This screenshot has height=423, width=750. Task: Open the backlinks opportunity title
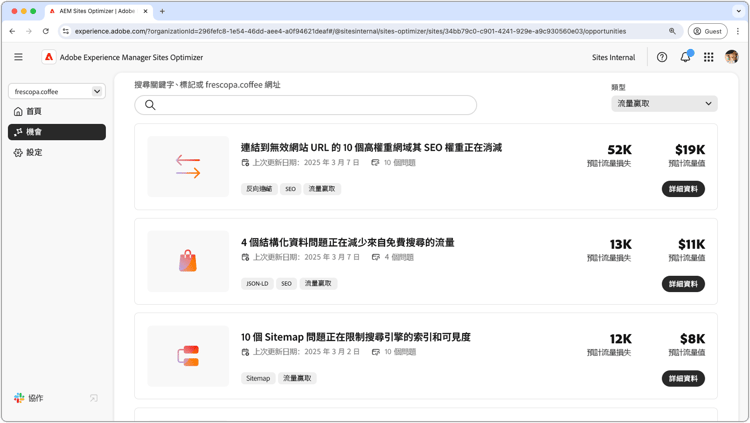(371, 147)
